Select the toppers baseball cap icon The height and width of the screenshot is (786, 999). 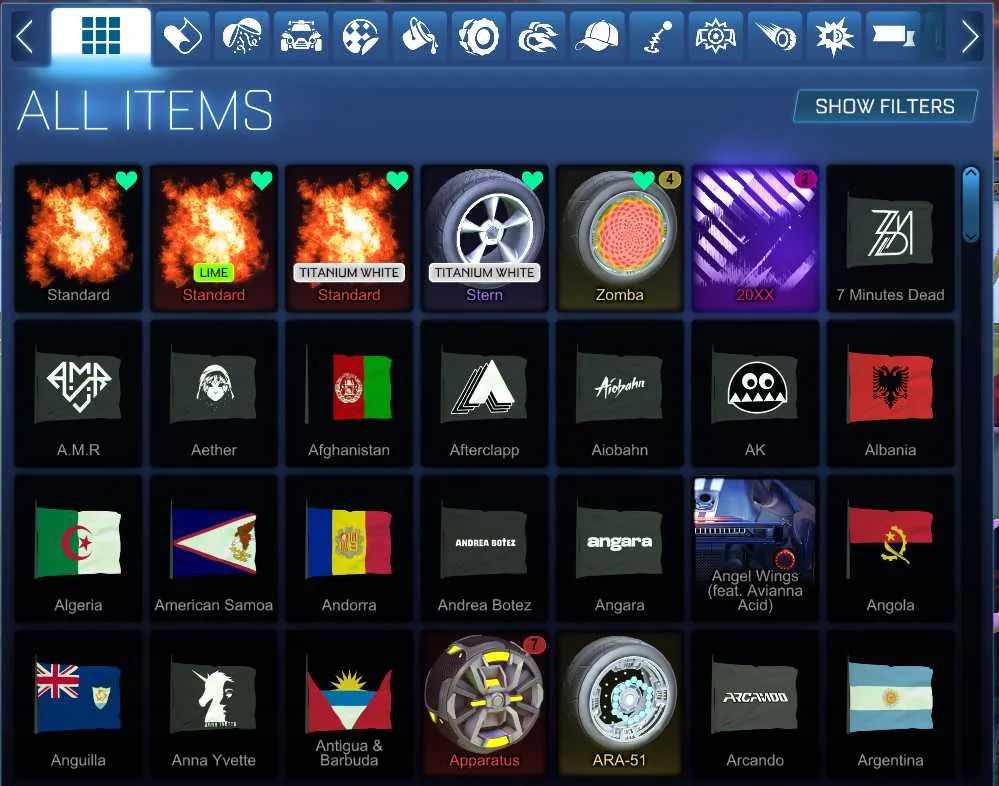click(x=597, y=36)
